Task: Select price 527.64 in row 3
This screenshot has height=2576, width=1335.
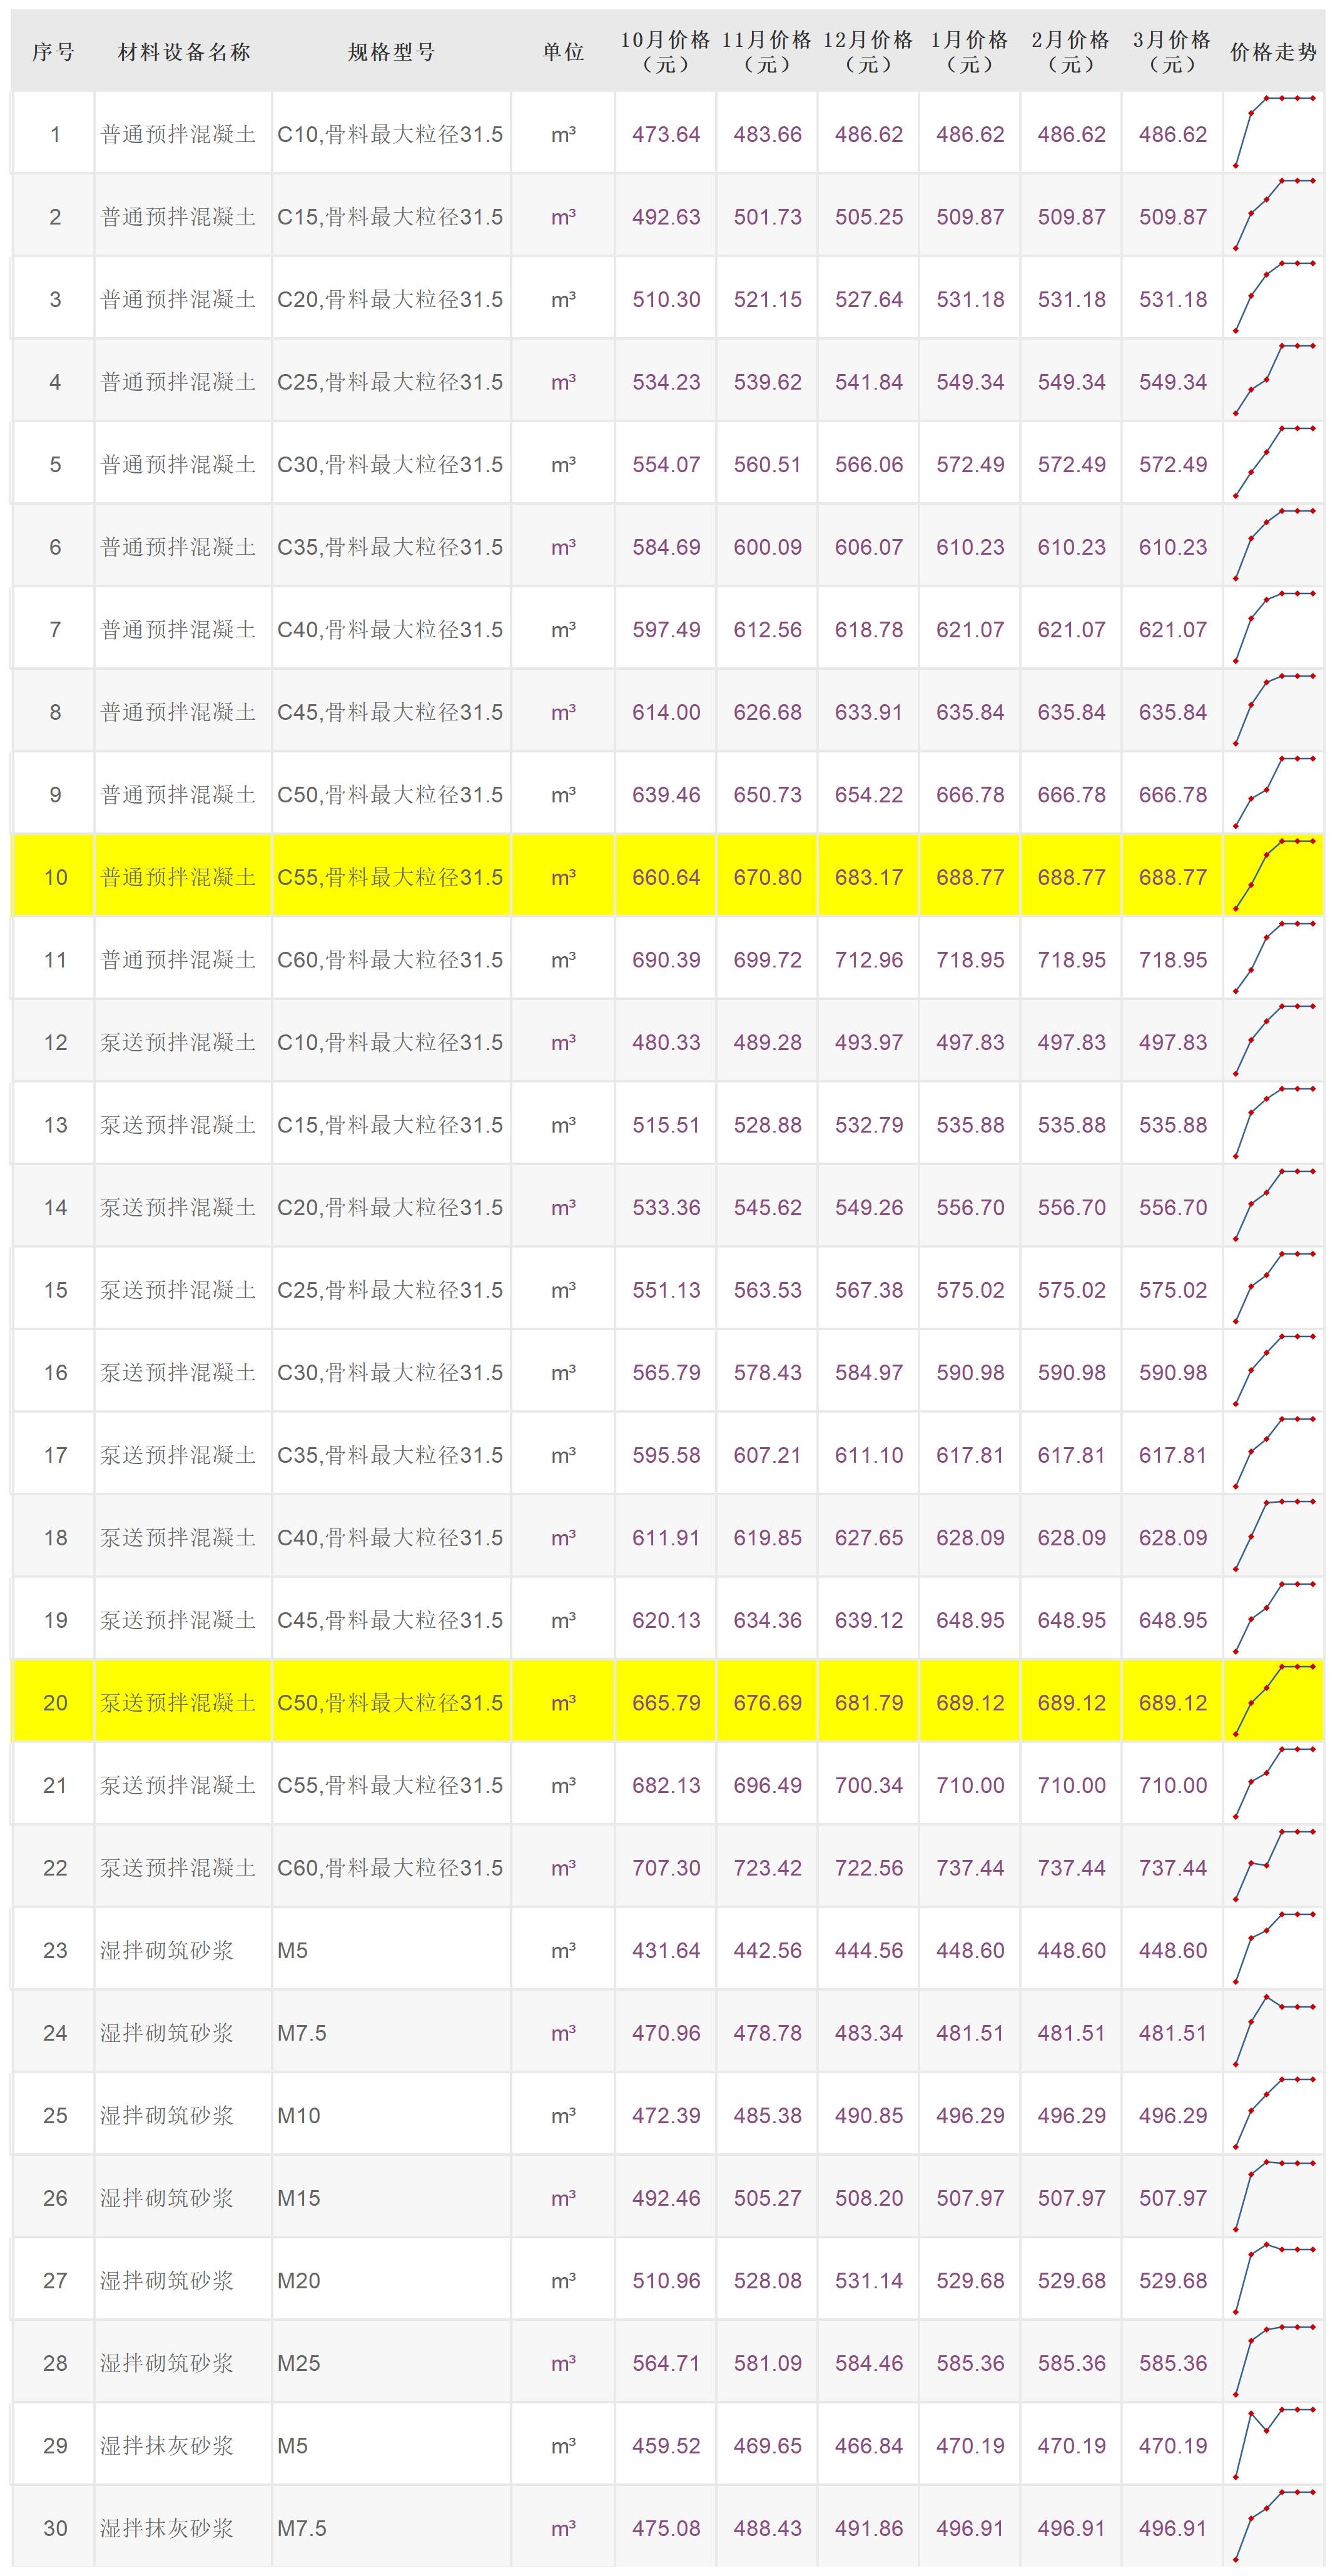Action: (x=869, y=299)
